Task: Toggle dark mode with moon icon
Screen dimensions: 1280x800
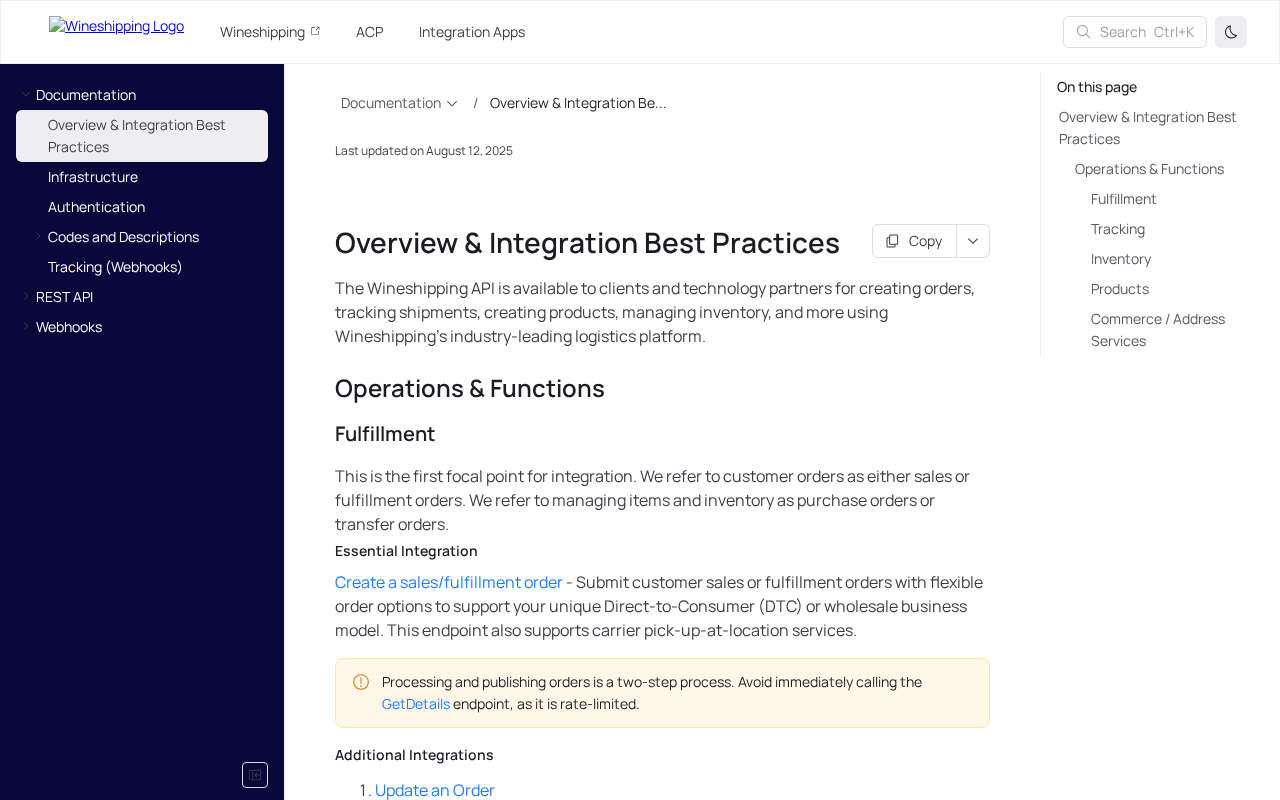Action: 1231,32
